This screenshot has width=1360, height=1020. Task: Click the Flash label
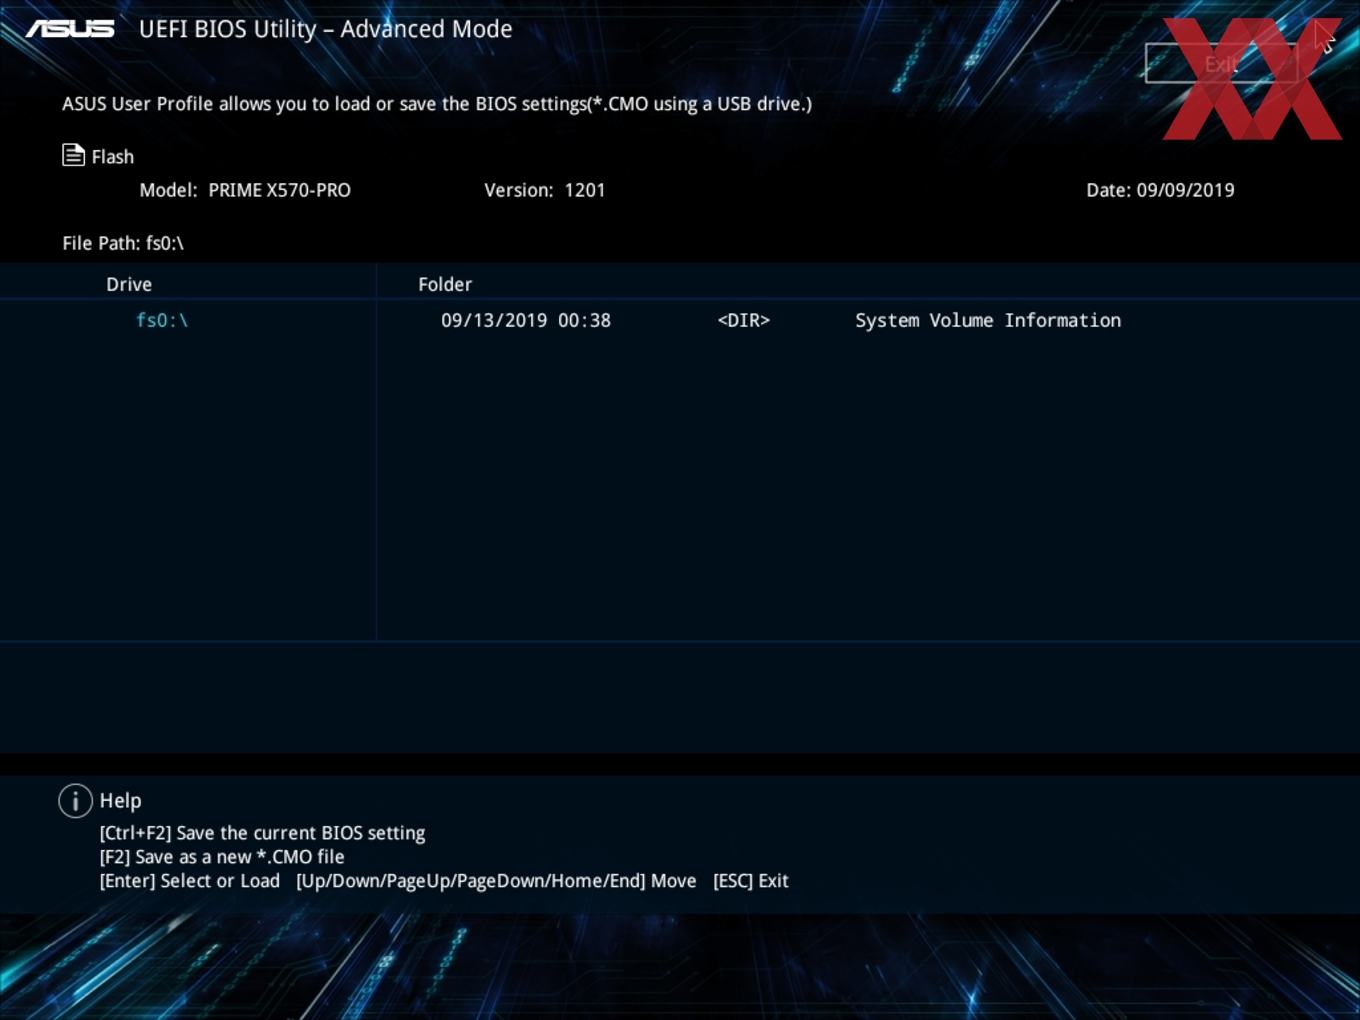click(113, 157)
